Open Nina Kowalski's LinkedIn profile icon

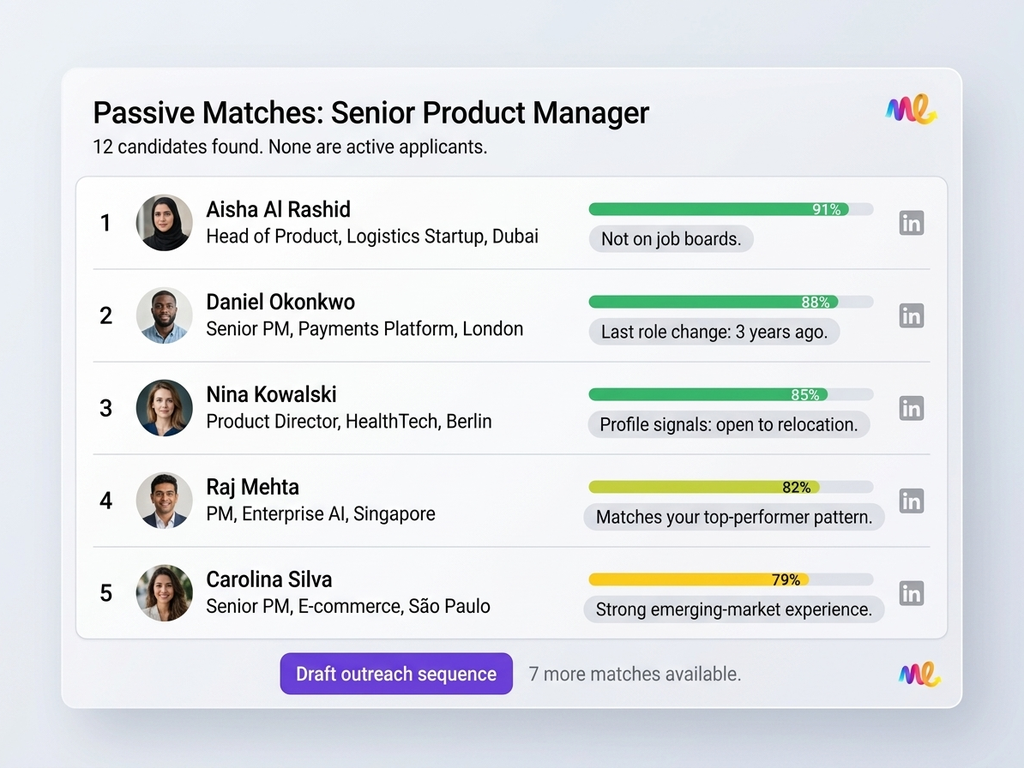[x=911, y=408]
